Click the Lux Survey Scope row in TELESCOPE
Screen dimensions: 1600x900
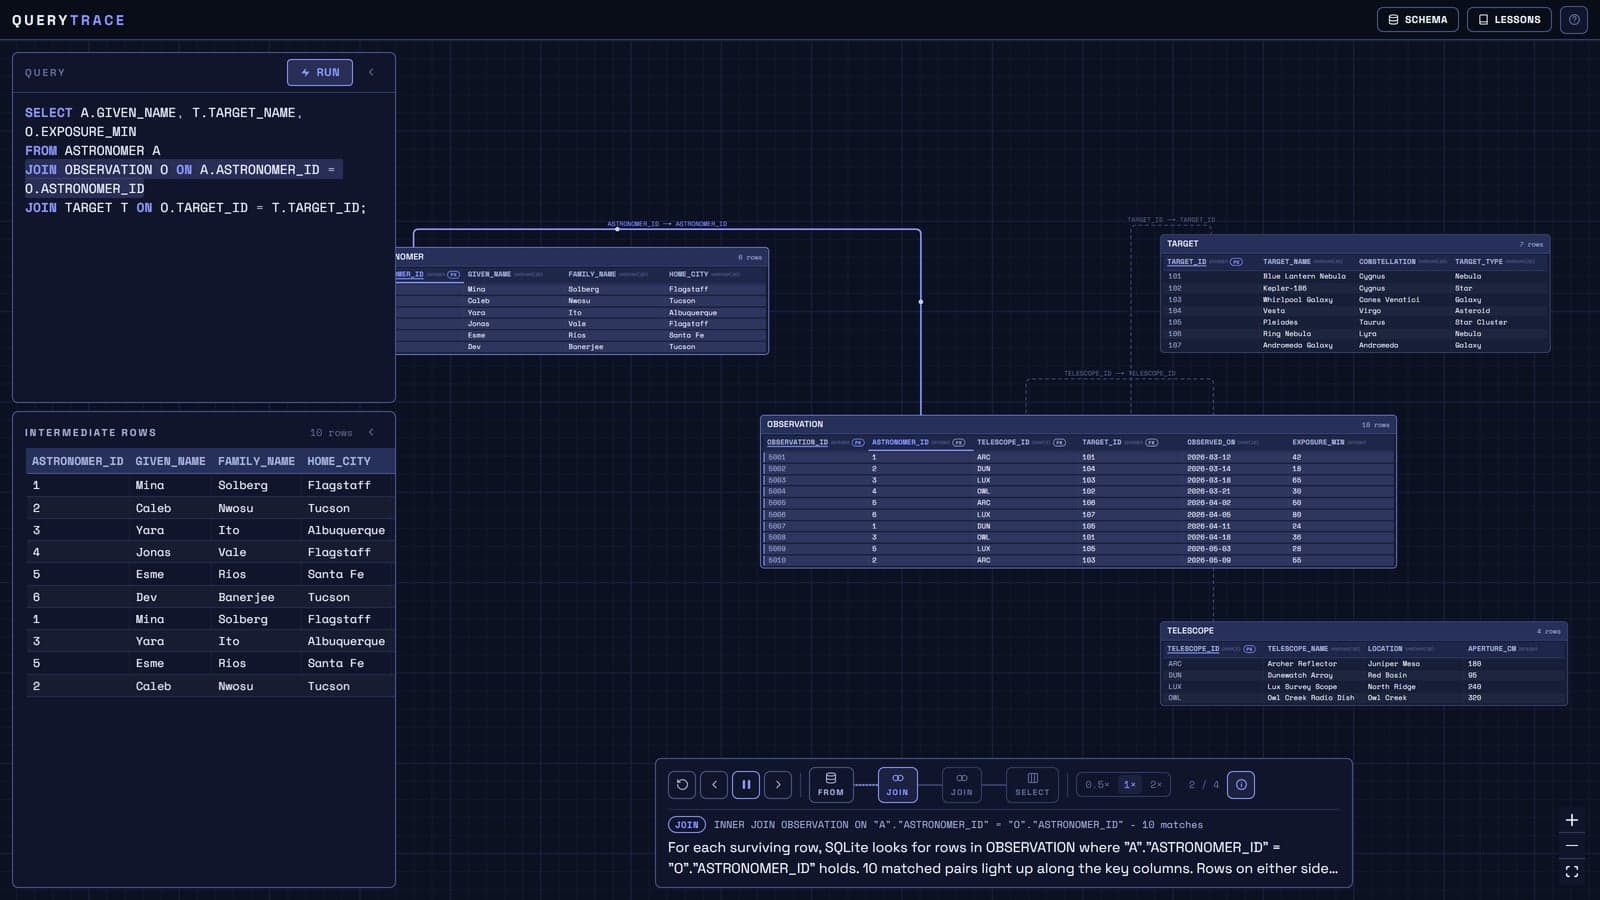click(x=1363, y=687)
